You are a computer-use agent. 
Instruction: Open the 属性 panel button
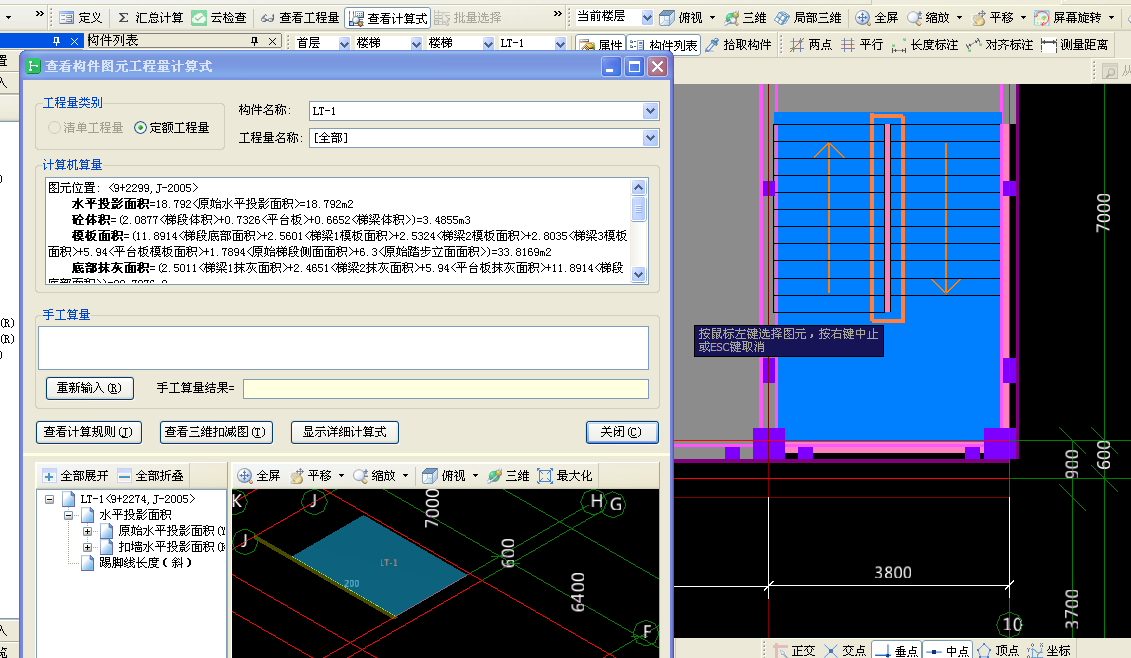[602, 45]
